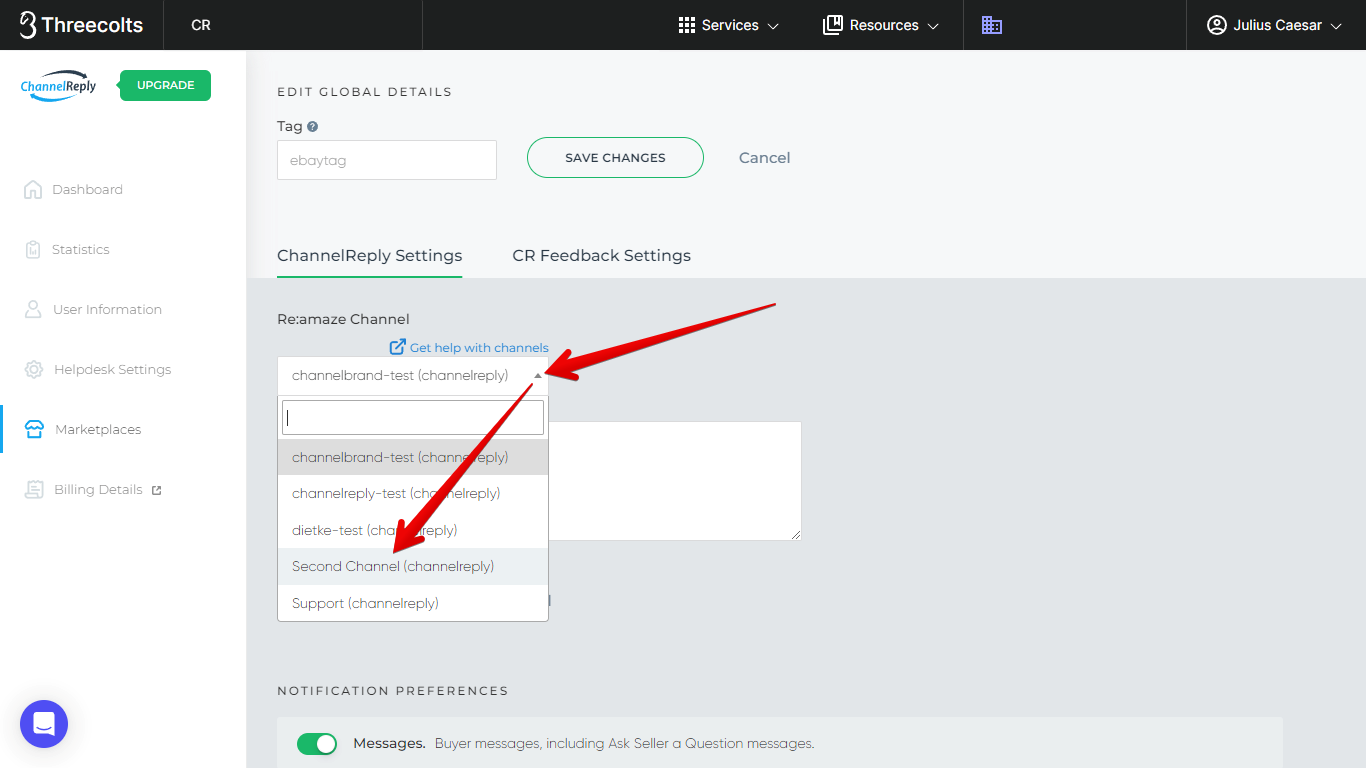Viewport: 1366px width, 768px height.
Task: Click the Threecolts logo
Action: [82, 25]
